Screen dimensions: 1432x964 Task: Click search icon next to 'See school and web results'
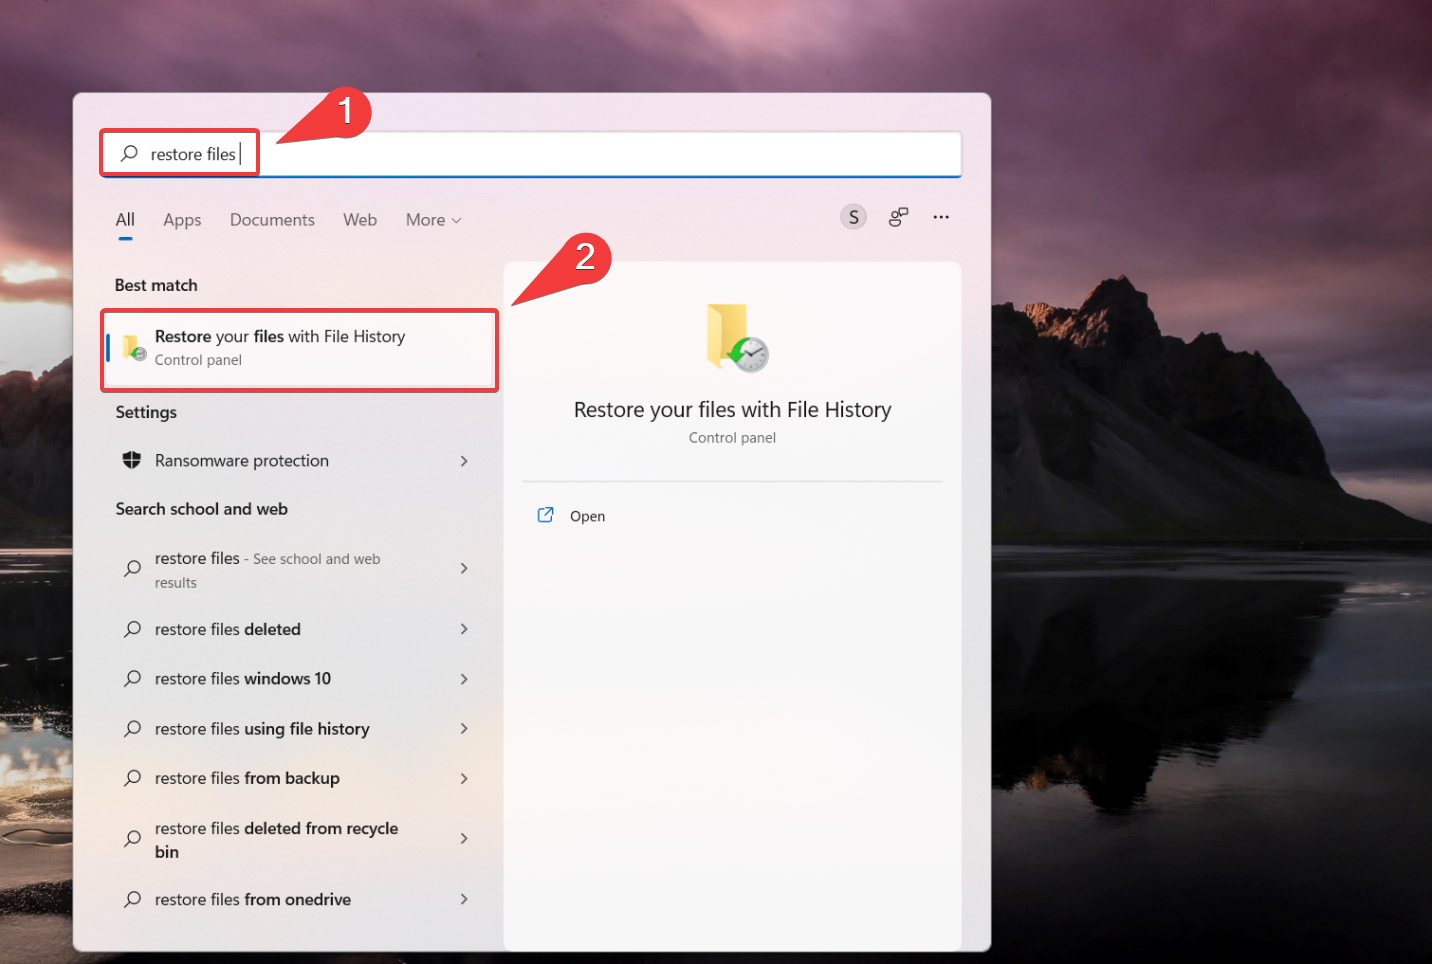tap(132, 568)
